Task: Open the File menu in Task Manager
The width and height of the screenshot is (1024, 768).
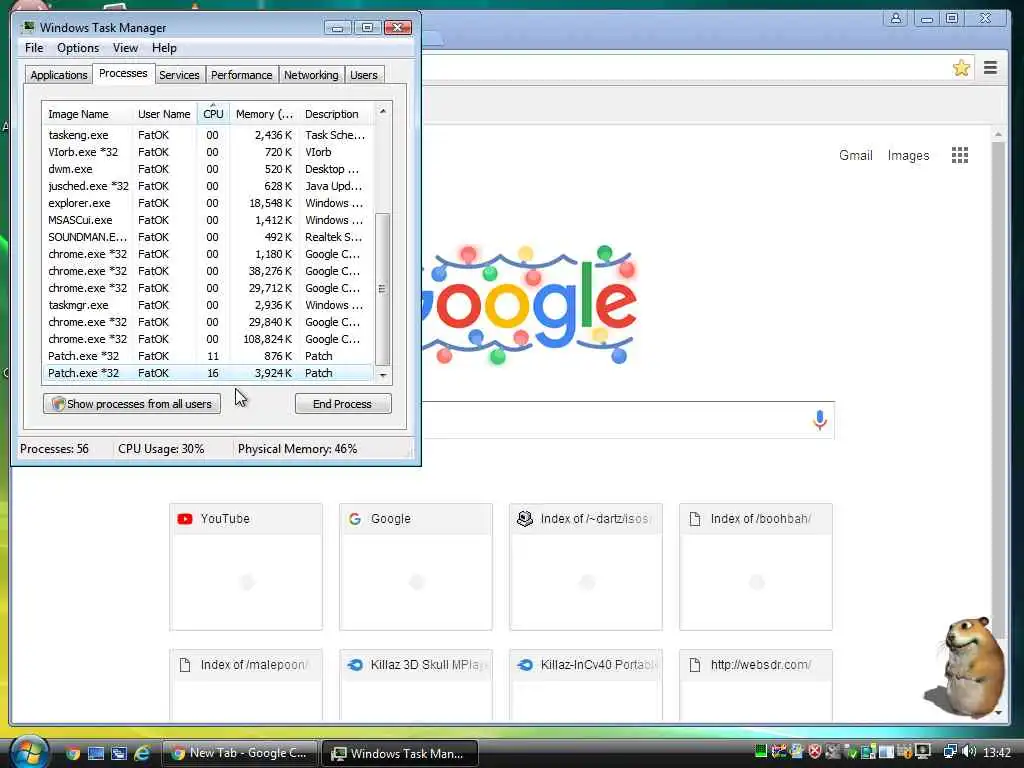Action: 34,48
